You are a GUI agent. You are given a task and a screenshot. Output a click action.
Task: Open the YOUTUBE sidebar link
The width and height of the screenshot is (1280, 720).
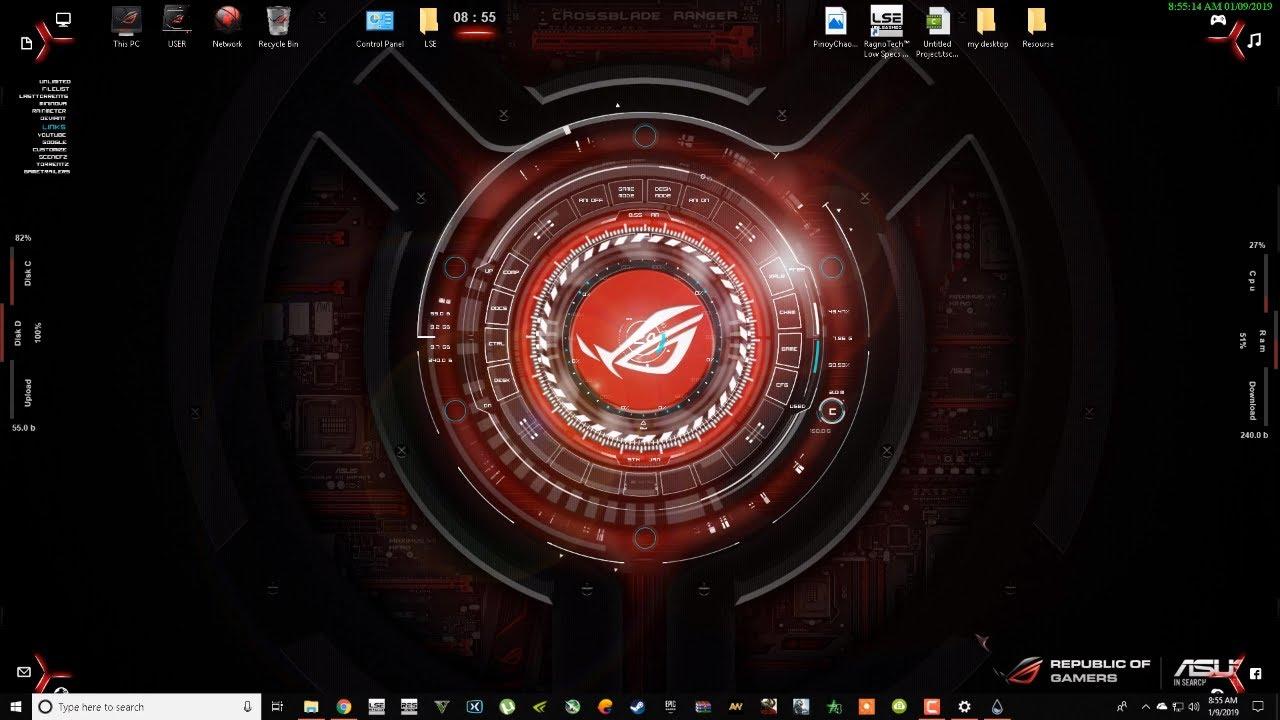click(50, 134)
